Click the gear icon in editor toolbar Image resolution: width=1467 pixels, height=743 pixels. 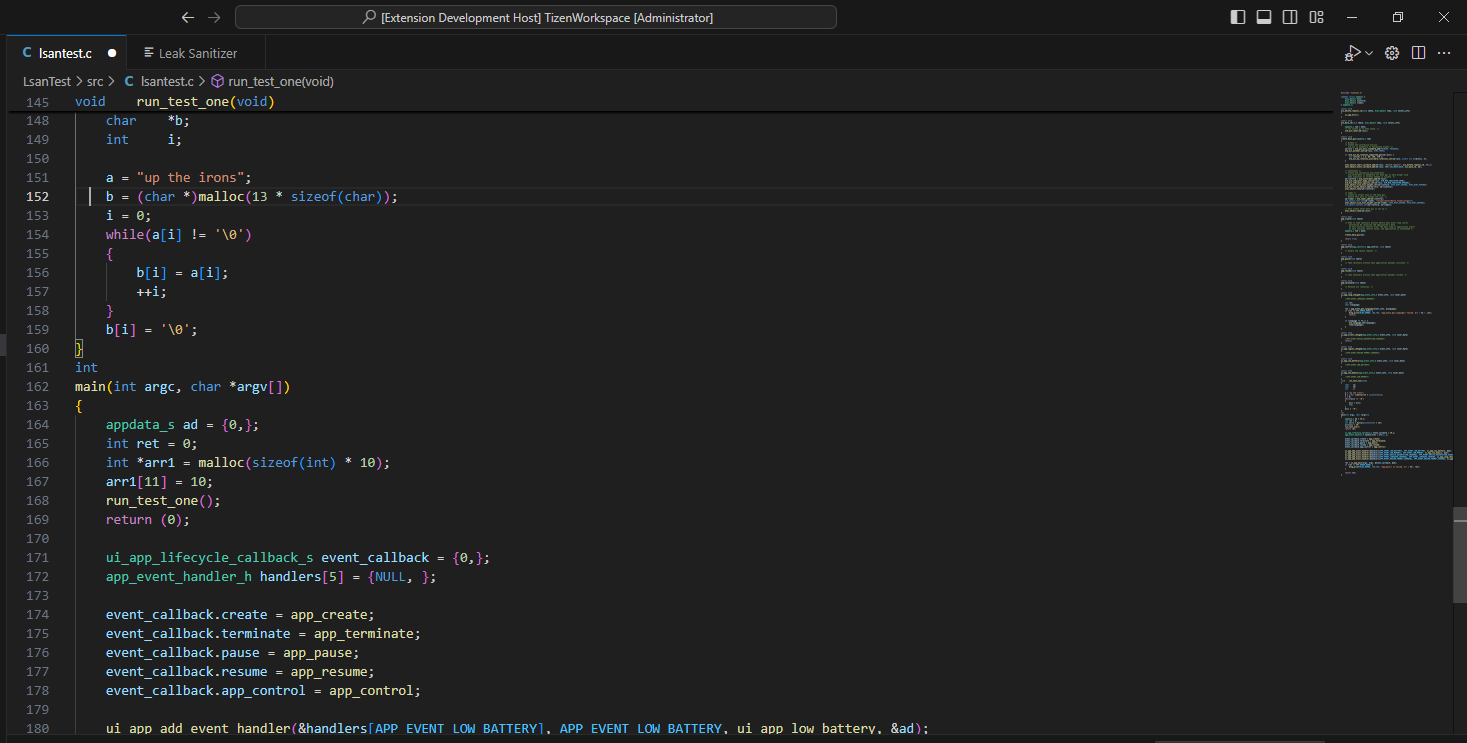pos(1392,53)
